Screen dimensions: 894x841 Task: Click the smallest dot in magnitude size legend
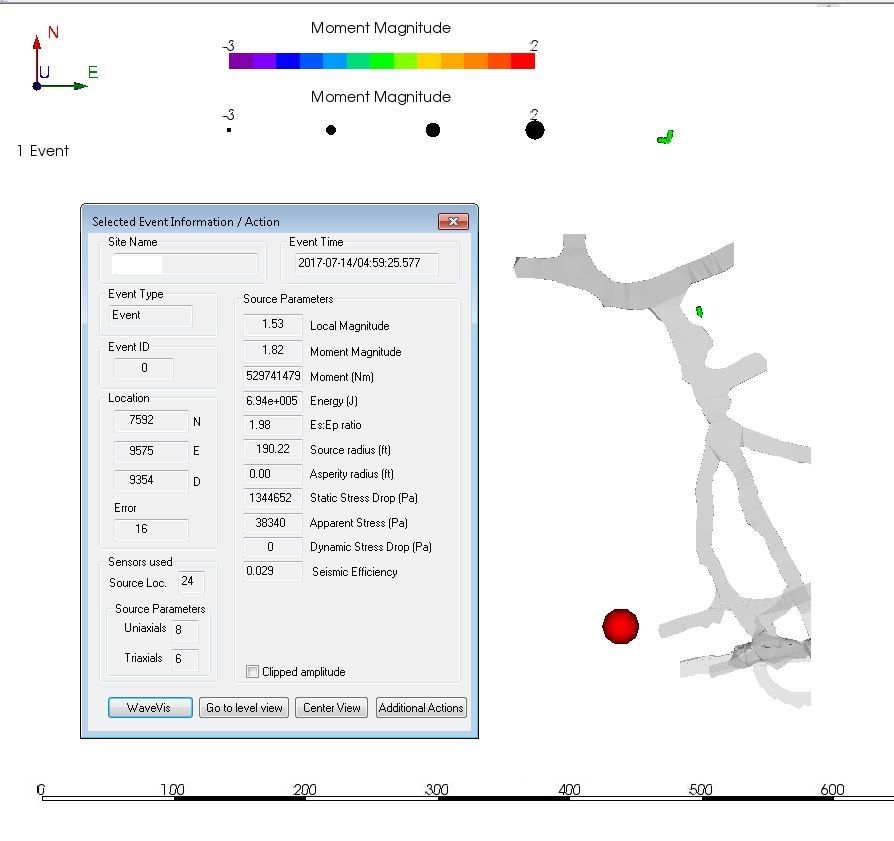pyautogui.click(x=229, y=130)
